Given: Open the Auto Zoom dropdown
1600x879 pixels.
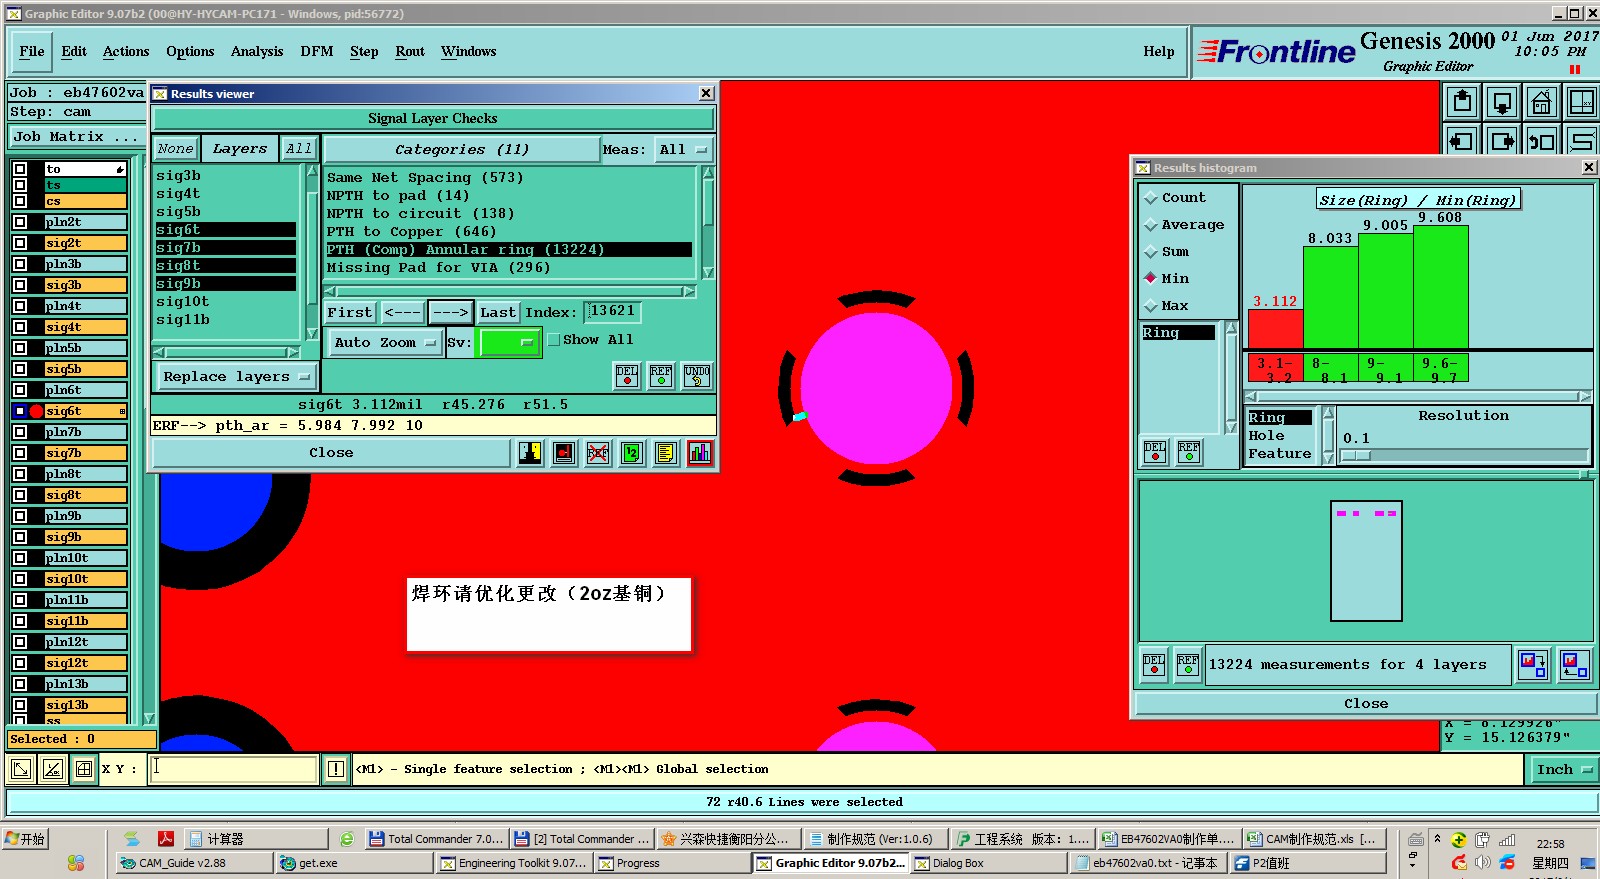Looking at the screenshot, I should pyautogui.click(x=385, y=342).
